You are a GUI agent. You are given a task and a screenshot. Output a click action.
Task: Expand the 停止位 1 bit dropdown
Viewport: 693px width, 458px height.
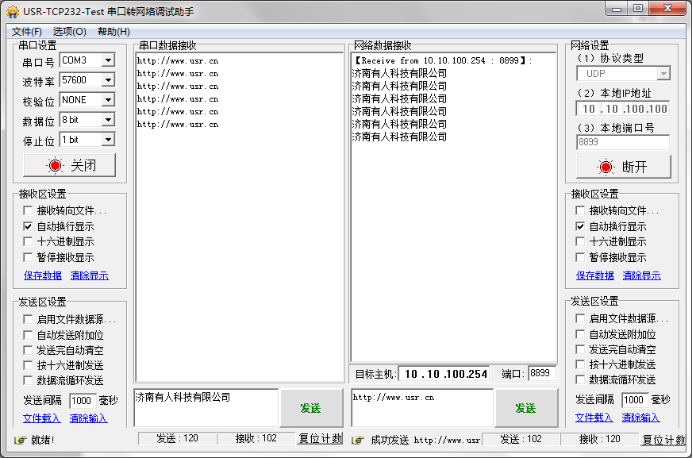108,140
